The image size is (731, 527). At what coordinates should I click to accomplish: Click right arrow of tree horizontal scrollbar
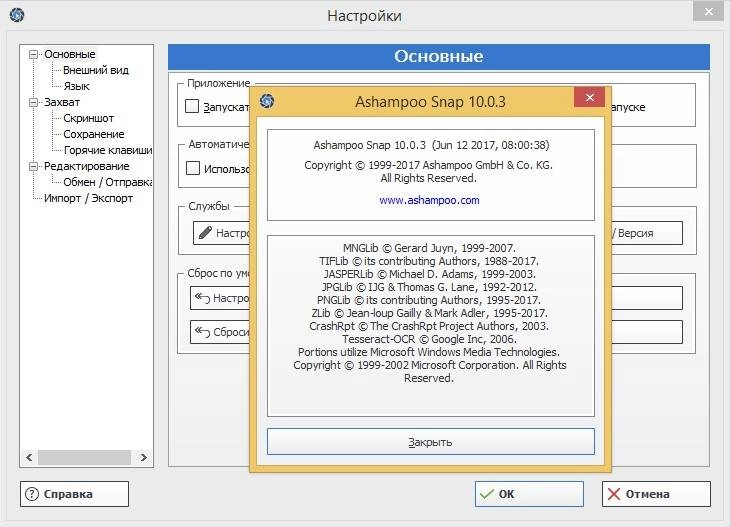click(x=144, y=458)
